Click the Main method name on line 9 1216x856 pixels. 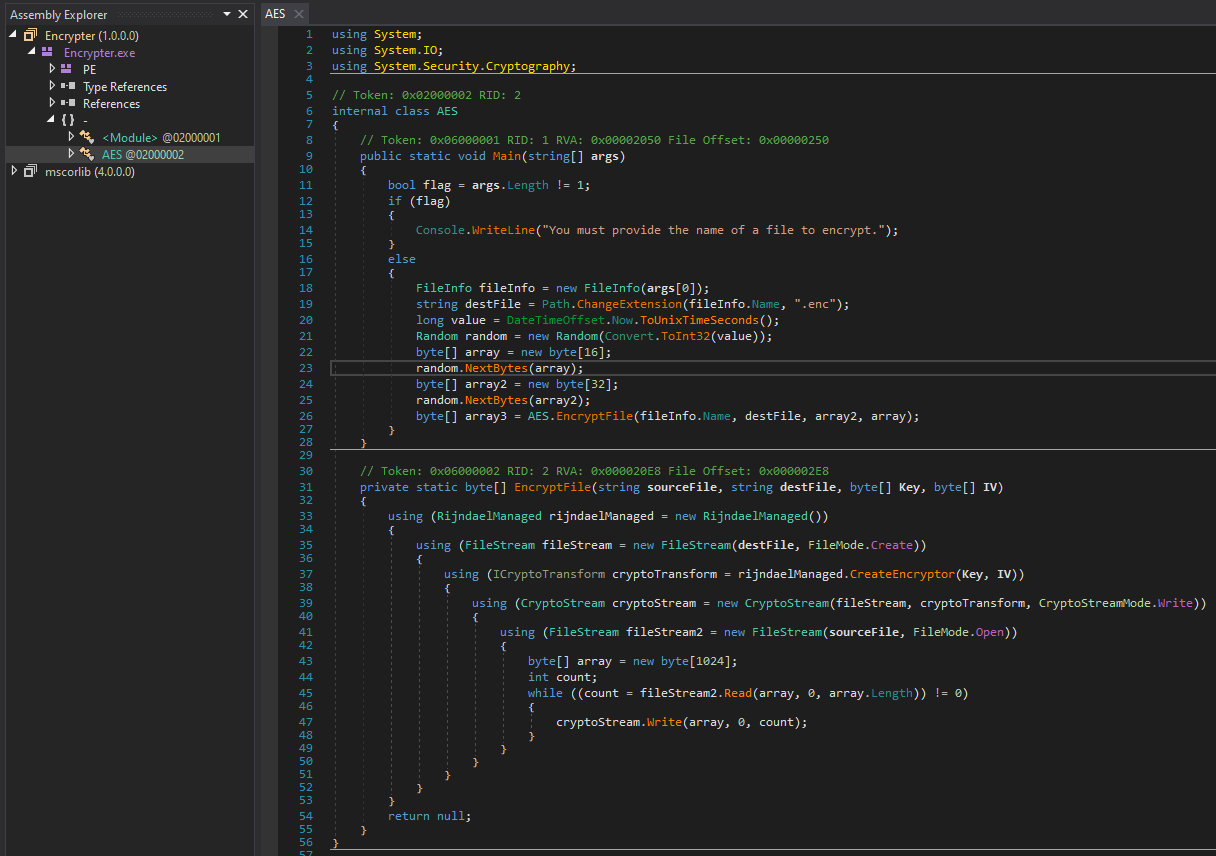[x=507, y=156]
